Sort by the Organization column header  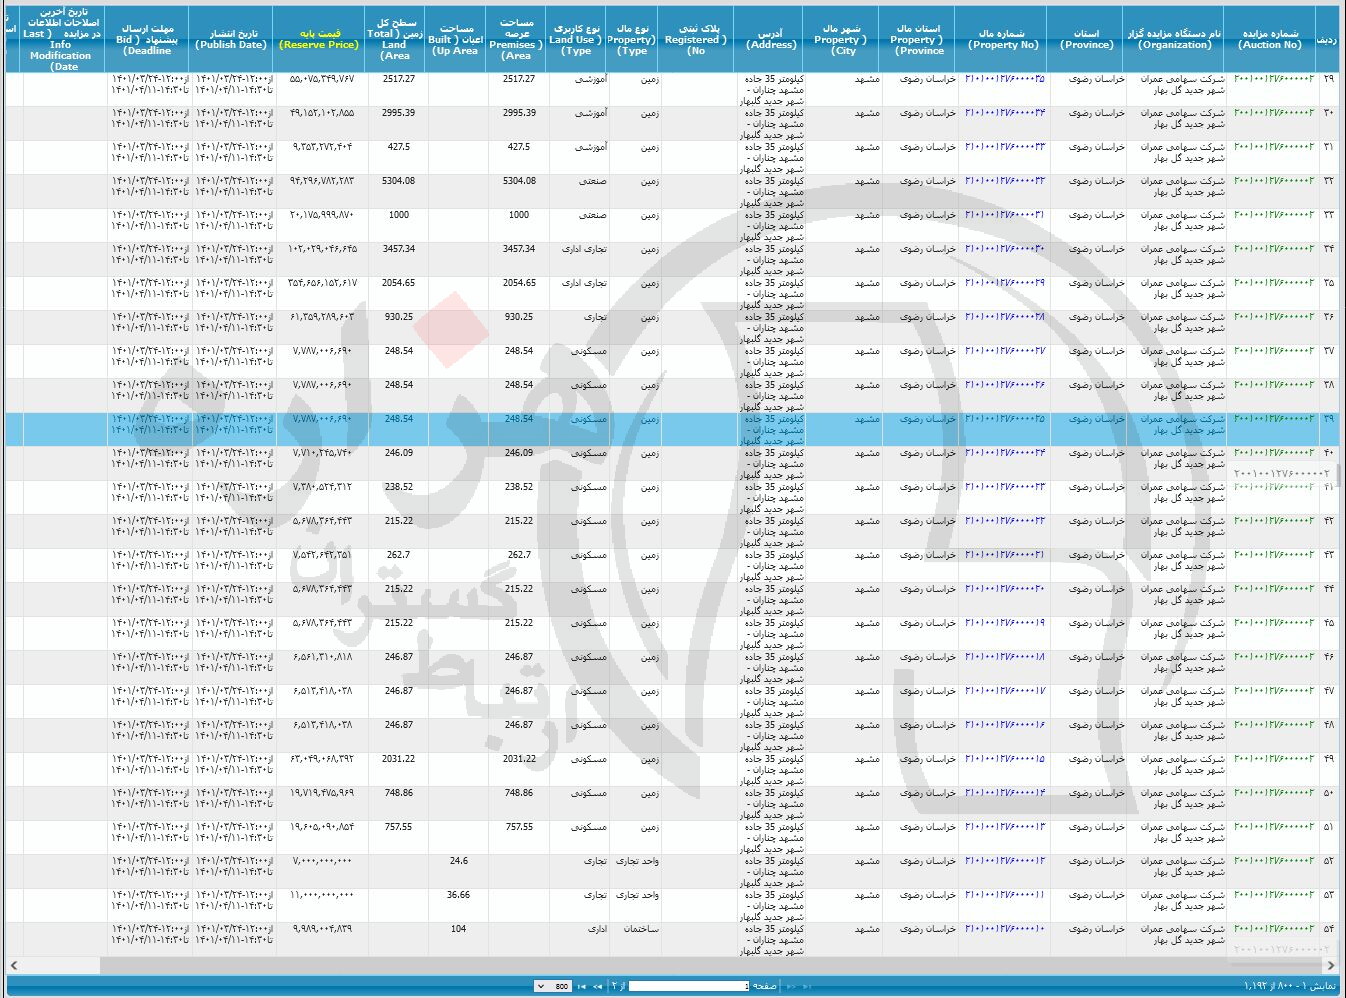[x=1174, y=39]
